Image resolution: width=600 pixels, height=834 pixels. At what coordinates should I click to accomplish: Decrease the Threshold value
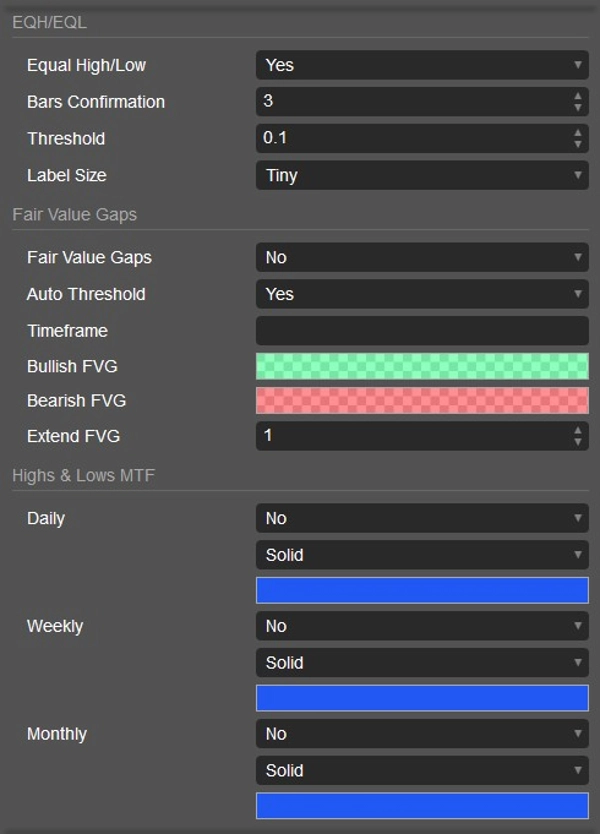[578, 144]
